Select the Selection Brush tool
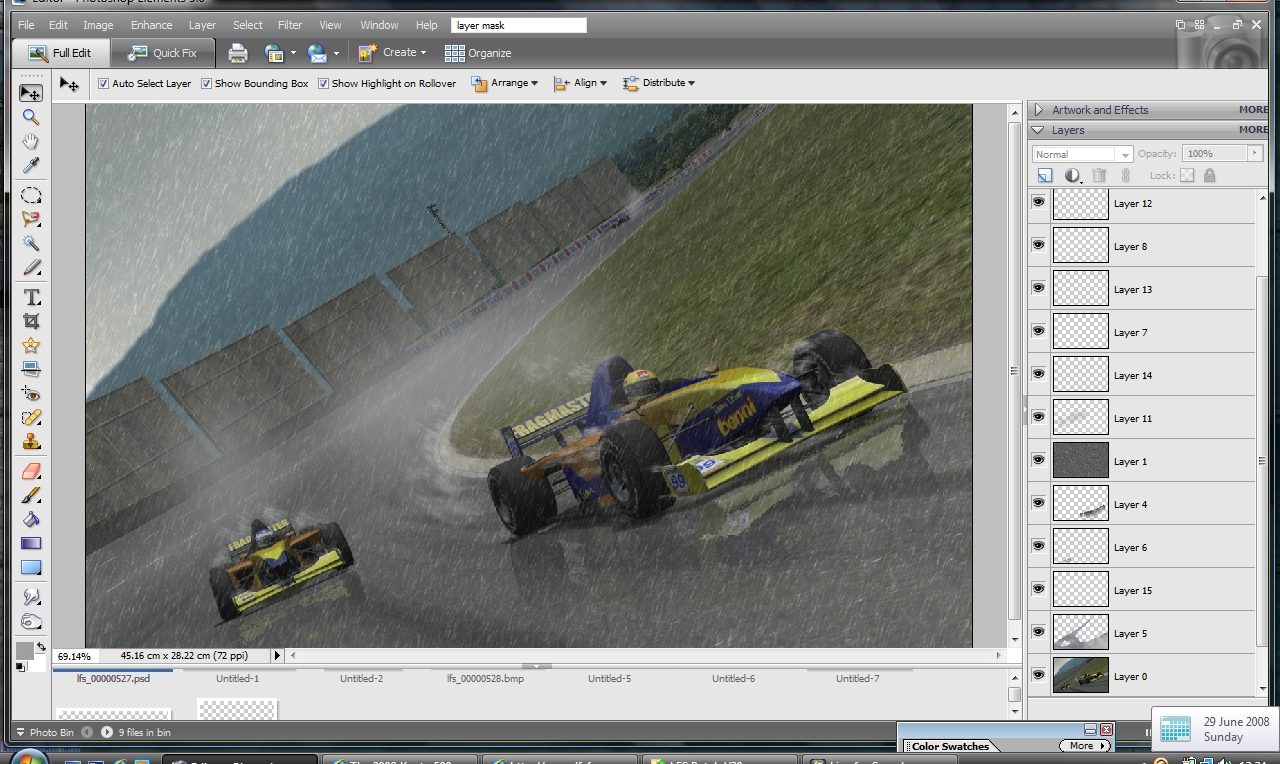Screen dimensions: 1280x764 click(31, 267)
